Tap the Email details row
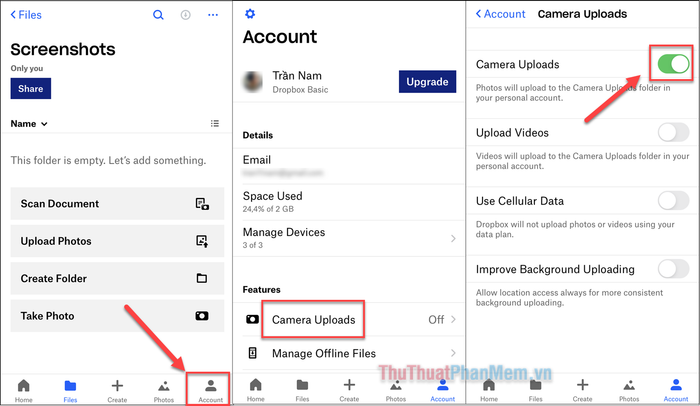700x406 pixels. (349, 166)
